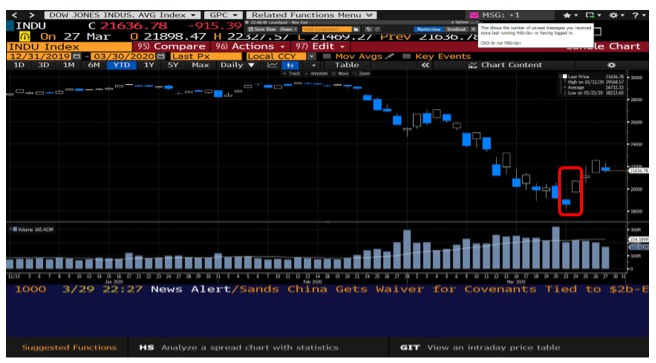
Task: Open the pink MSG envelope icon
Action: [x=474, y=15]
